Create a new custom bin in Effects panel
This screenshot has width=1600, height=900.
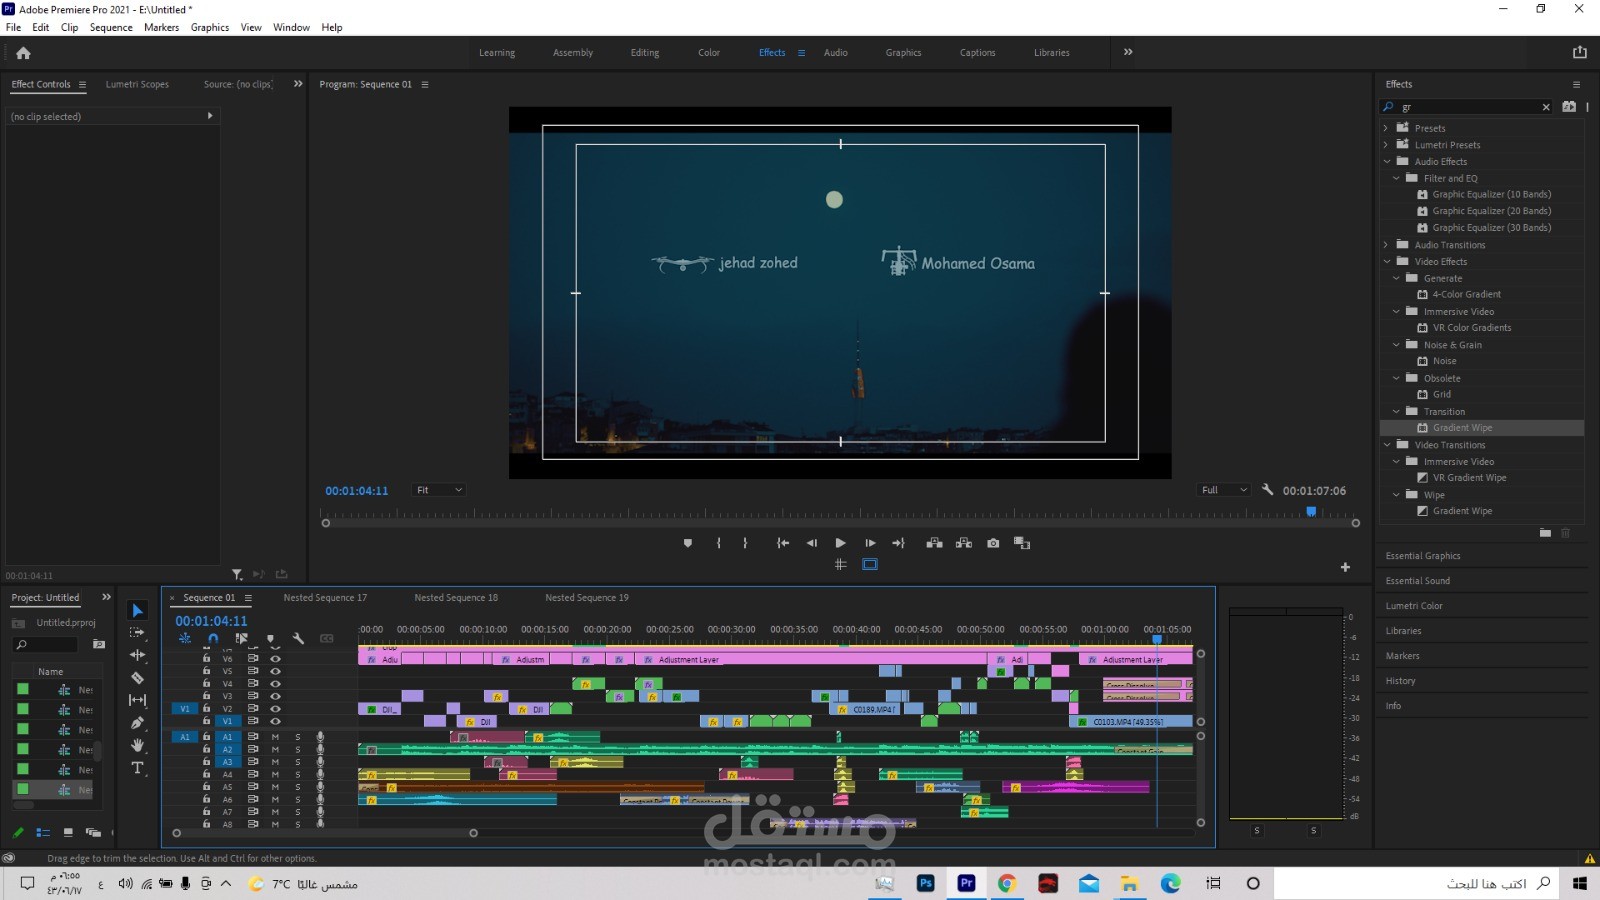1545,533
